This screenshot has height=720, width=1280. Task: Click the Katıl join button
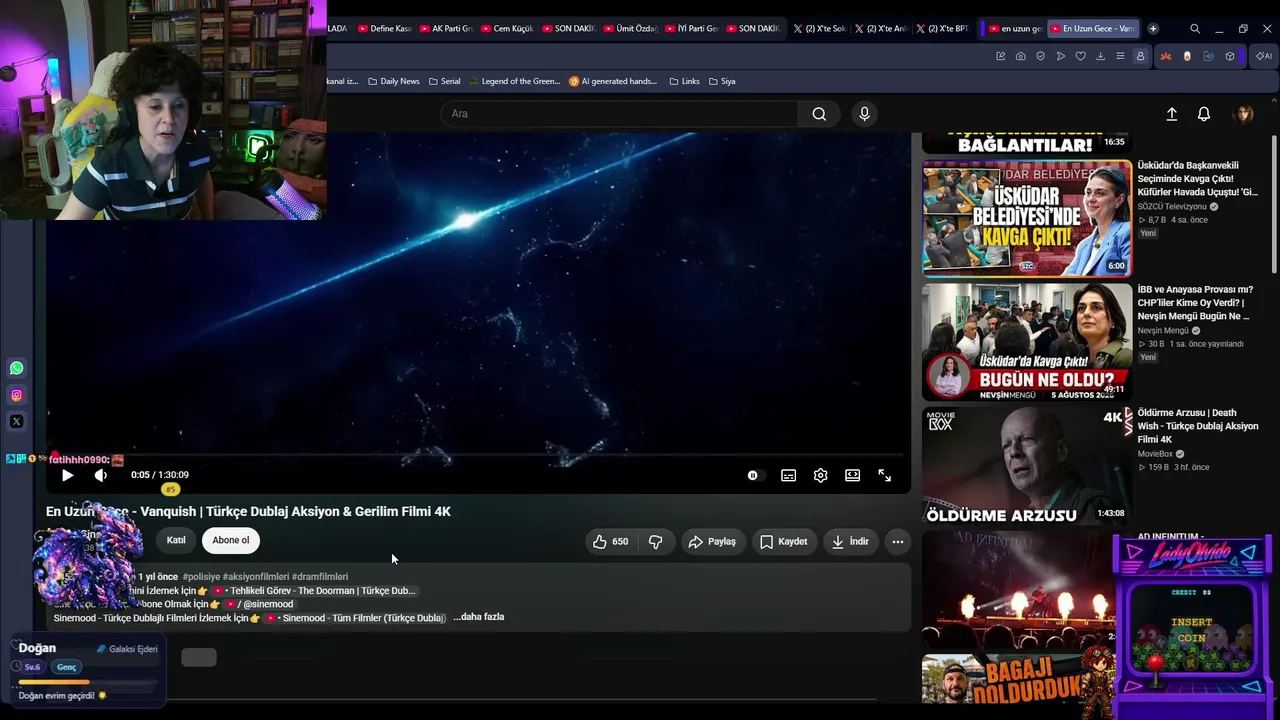coord(176,540)
